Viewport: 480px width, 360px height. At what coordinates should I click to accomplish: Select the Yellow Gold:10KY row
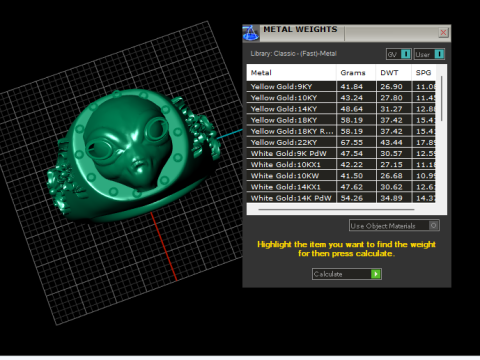(x=341, y=98)
